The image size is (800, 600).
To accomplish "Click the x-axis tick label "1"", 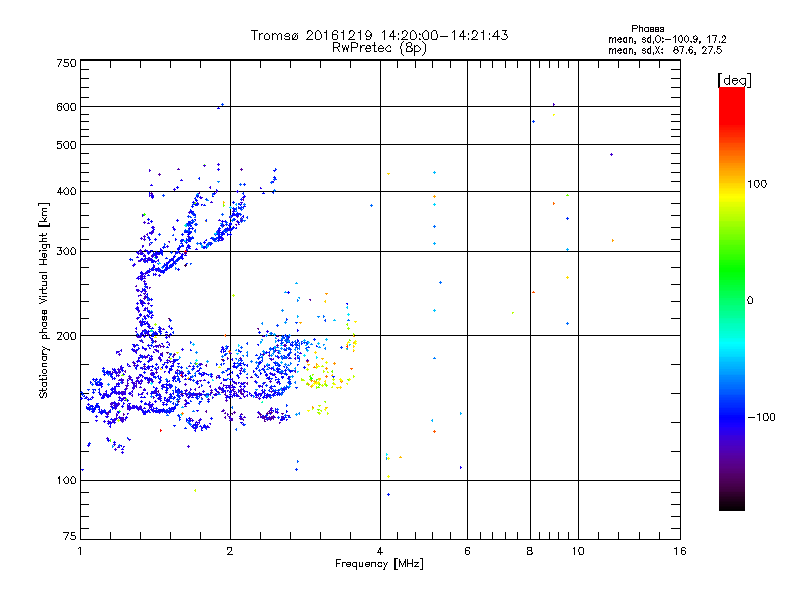I will pyautogui.click(x=80, y=551).
